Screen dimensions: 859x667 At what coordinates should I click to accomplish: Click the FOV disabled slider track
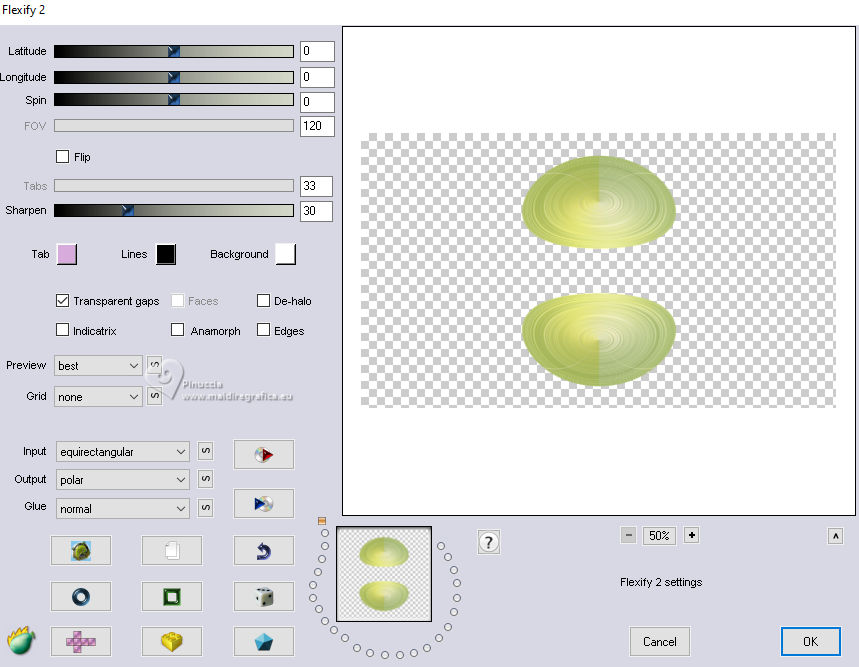click(x=174, y=126)
